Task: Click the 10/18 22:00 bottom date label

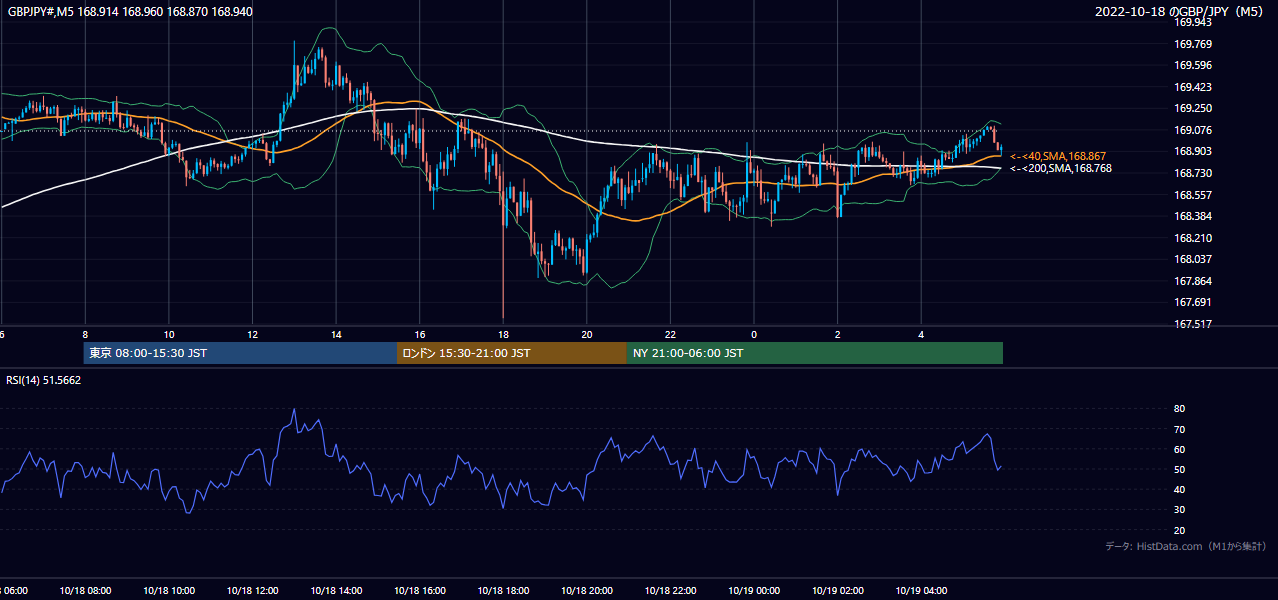Action: tap(670, 591)
